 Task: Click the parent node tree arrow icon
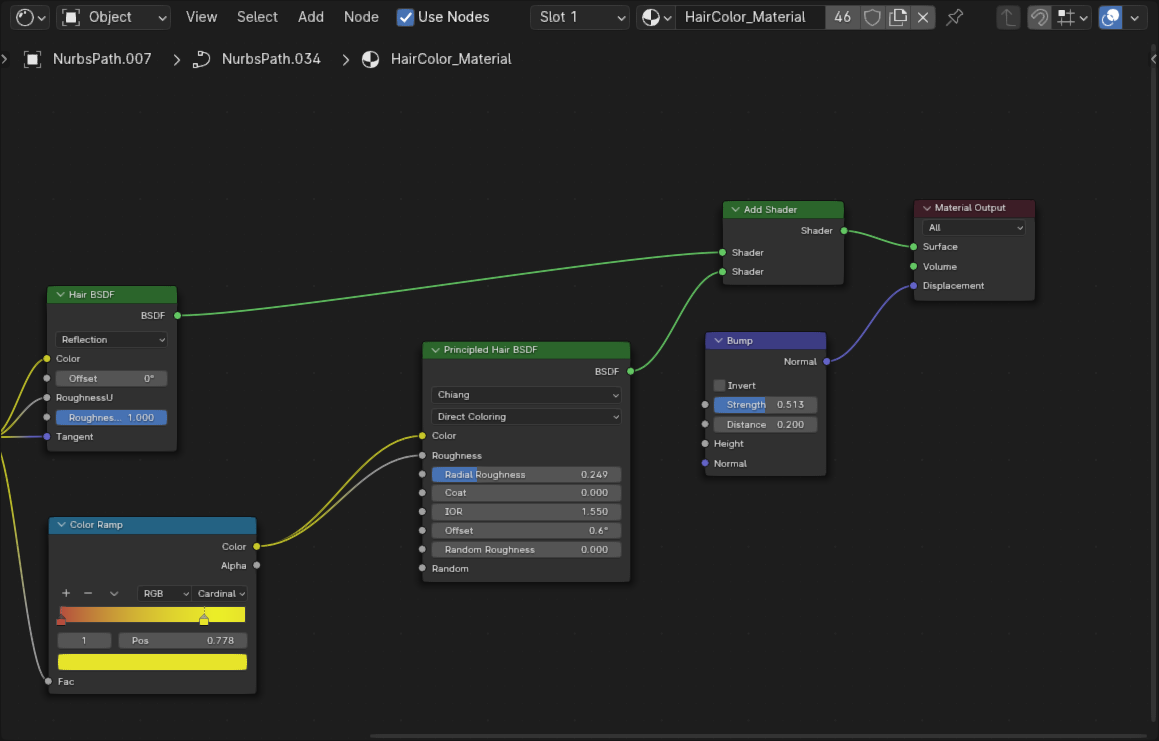(1007, 17)
